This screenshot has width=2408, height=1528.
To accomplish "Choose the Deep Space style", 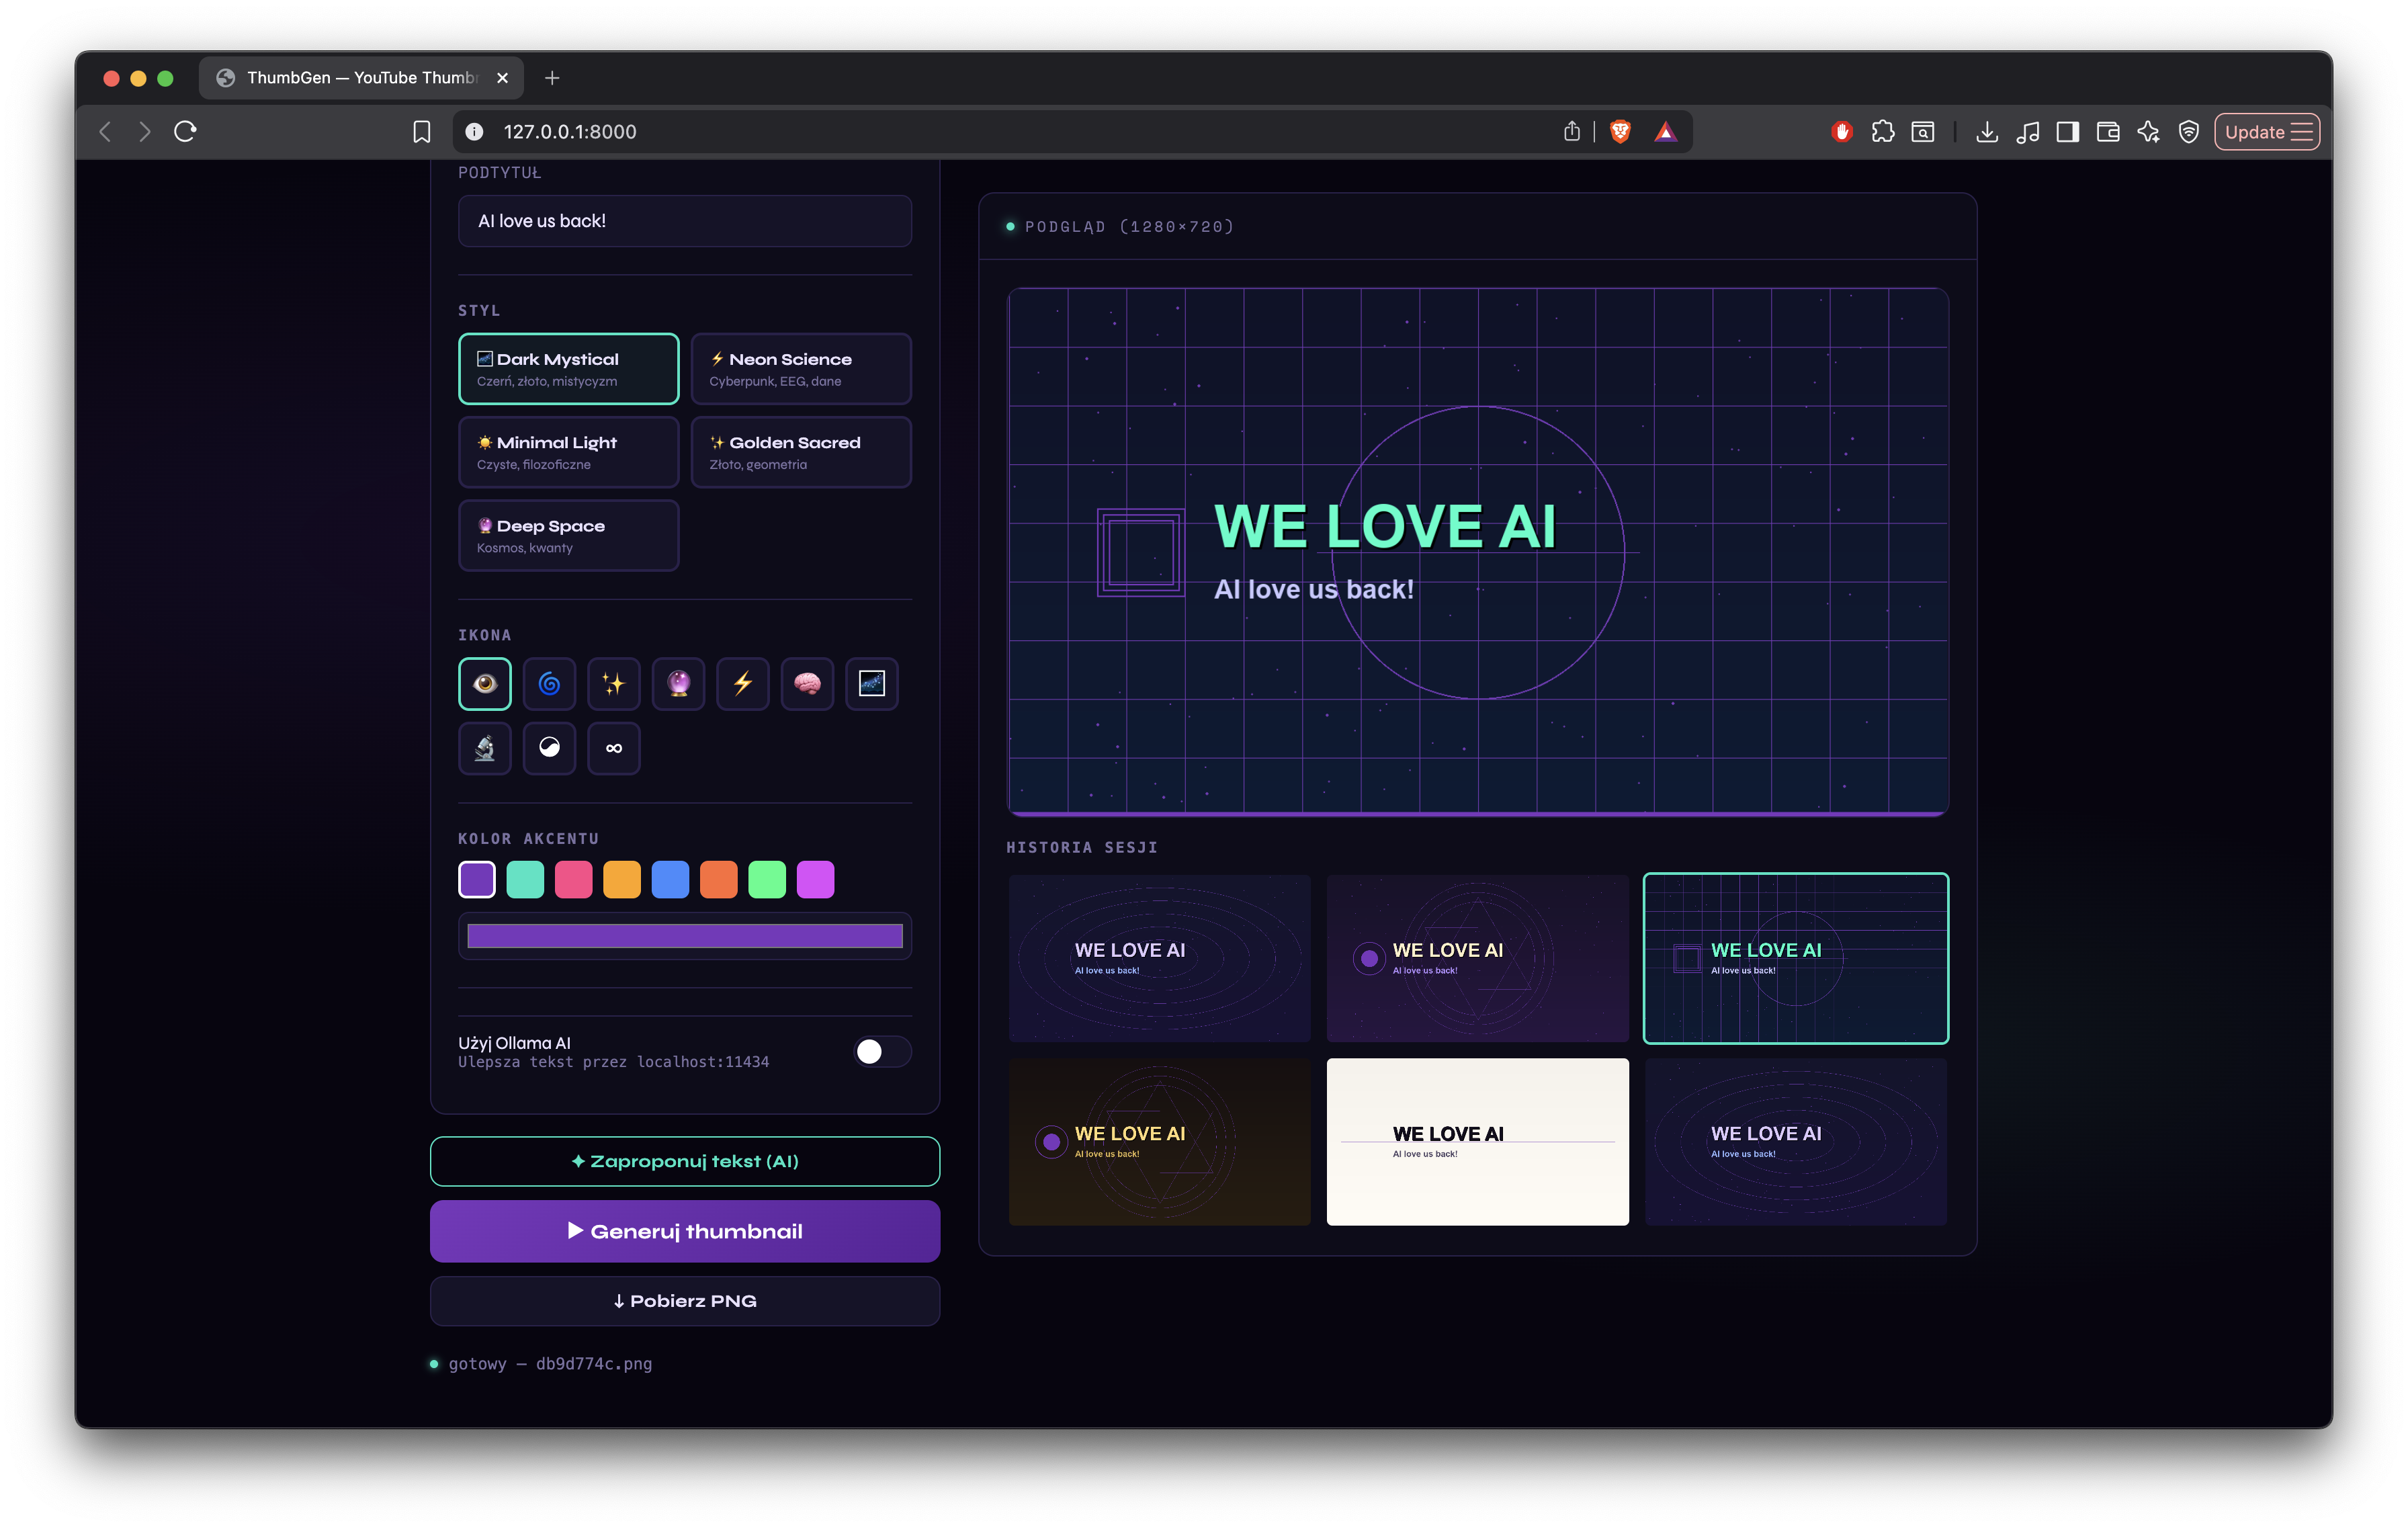I will click(568, 535).
